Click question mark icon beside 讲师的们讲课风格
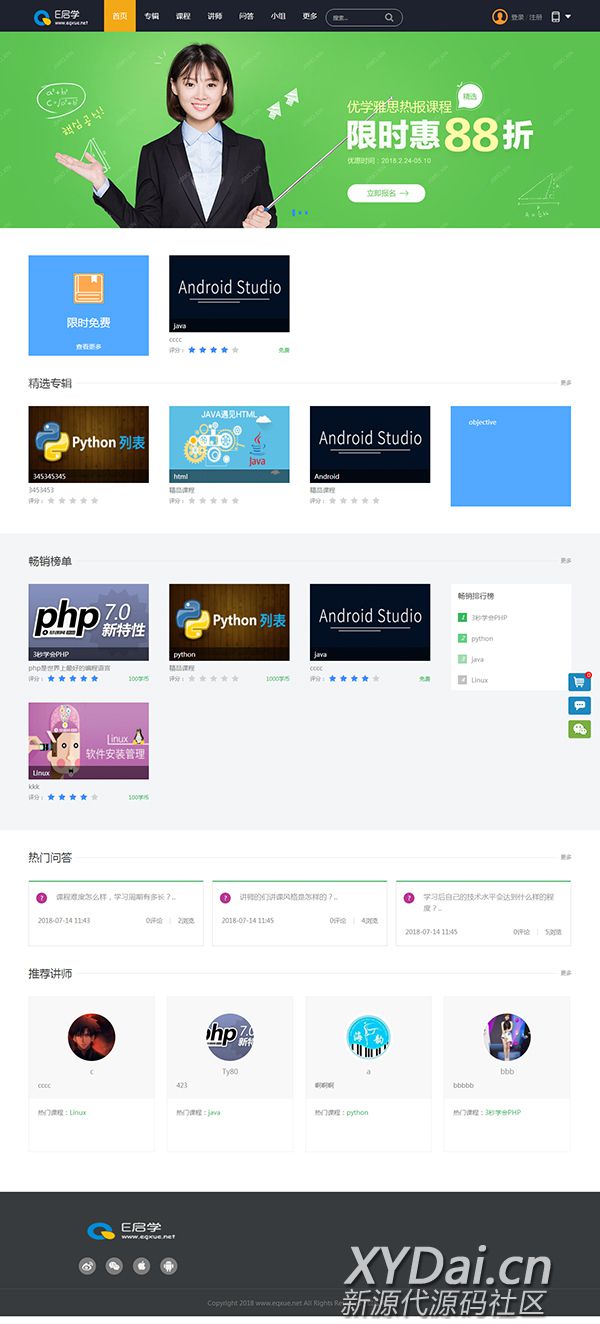The height and width of the screenshot is (1324, 600). [x=226, y=897]
